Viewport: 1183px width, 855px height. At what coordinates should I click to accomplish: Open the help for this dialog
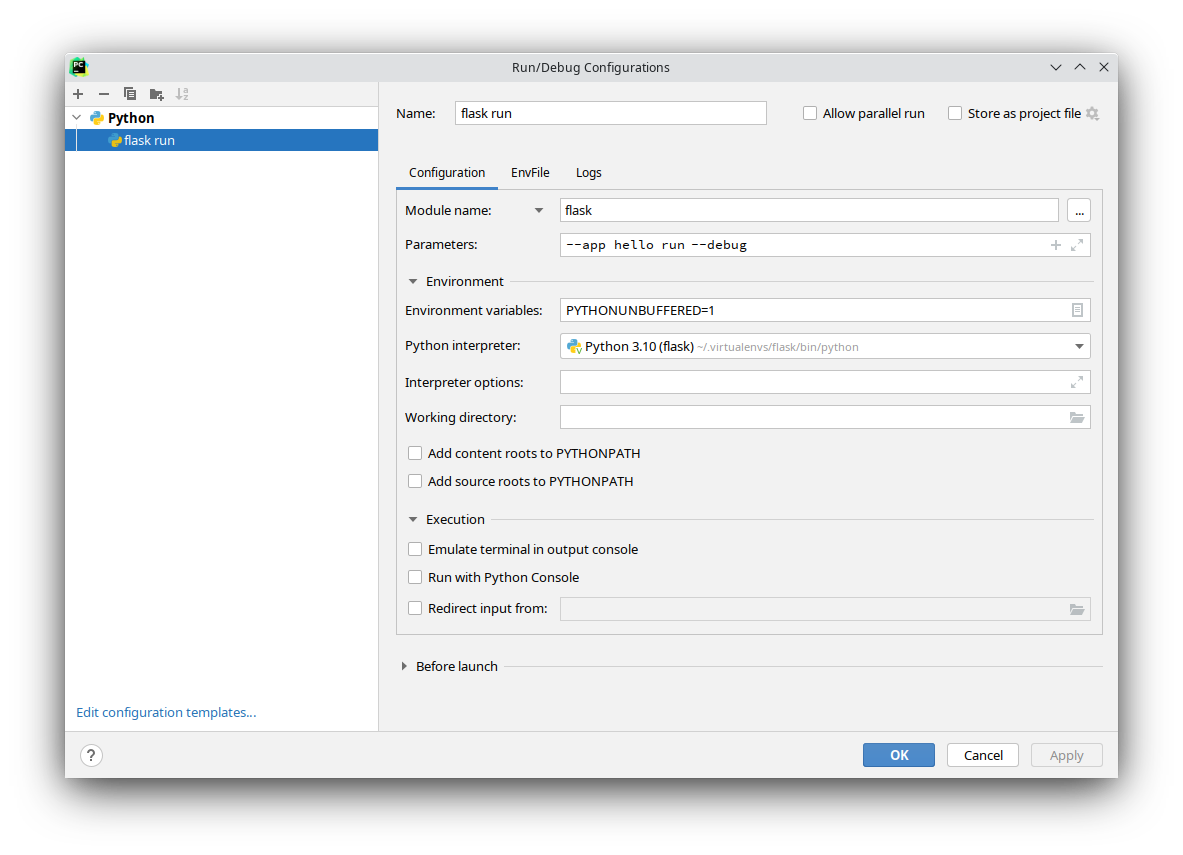91,755
